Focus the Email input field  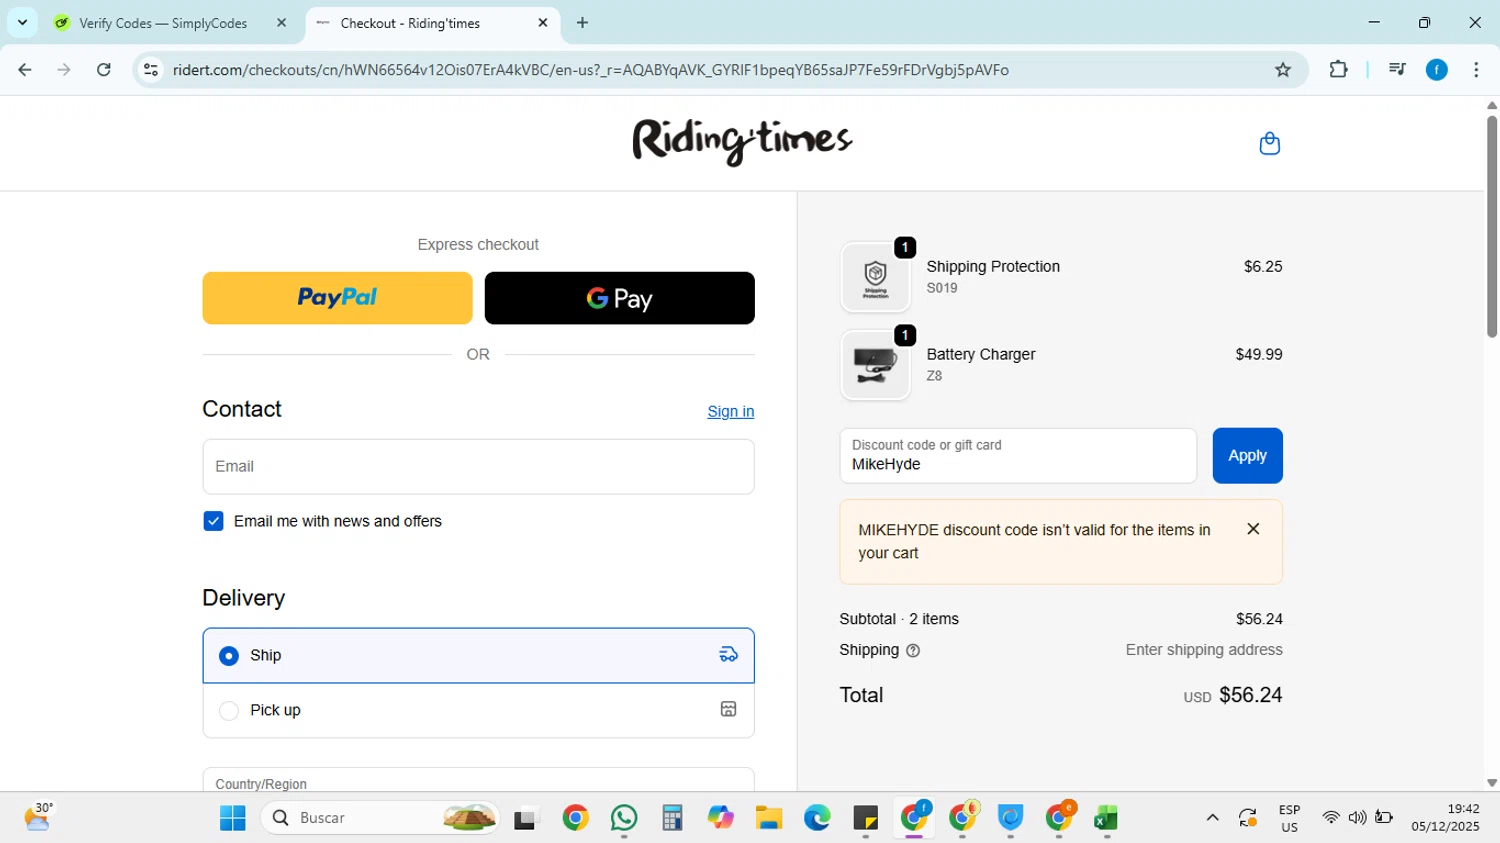[478, 467]
